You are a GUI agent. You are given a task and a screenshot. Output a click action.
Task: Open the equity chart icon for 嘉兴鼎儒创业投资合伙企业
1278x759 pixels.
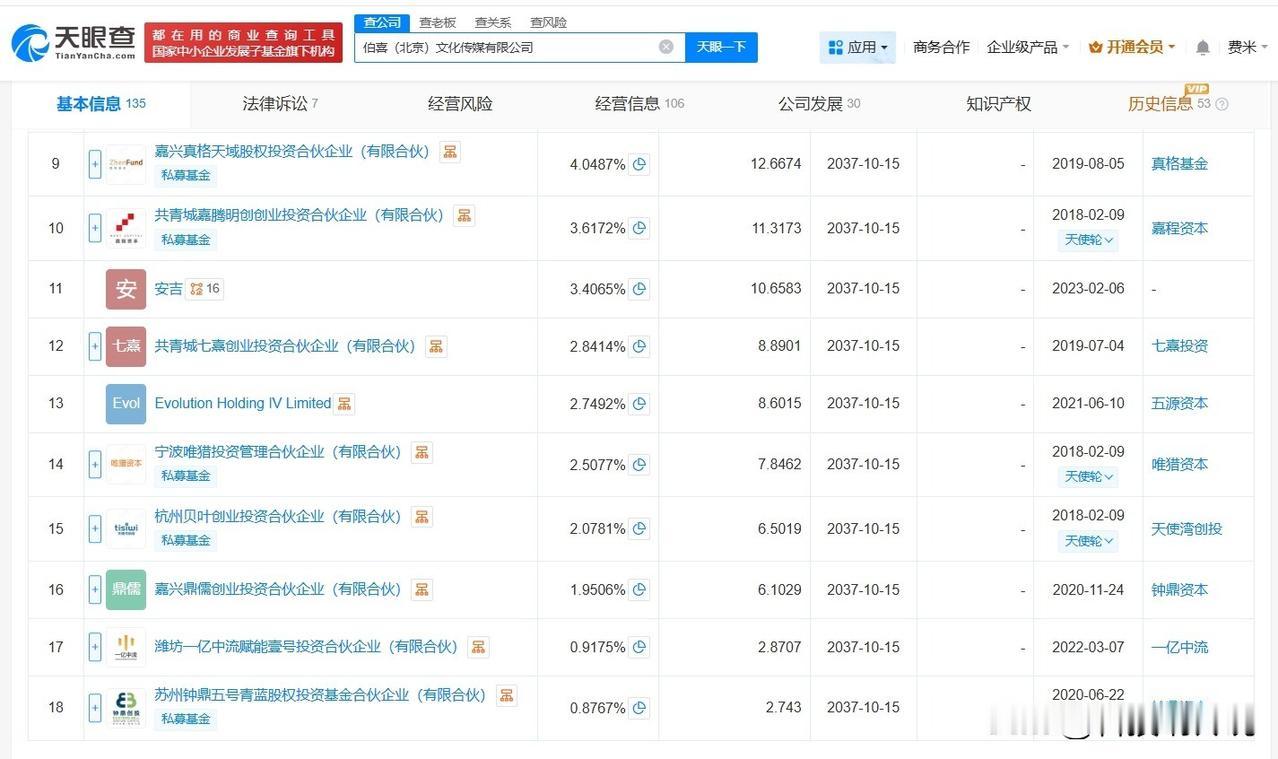[x=422, y=590]
